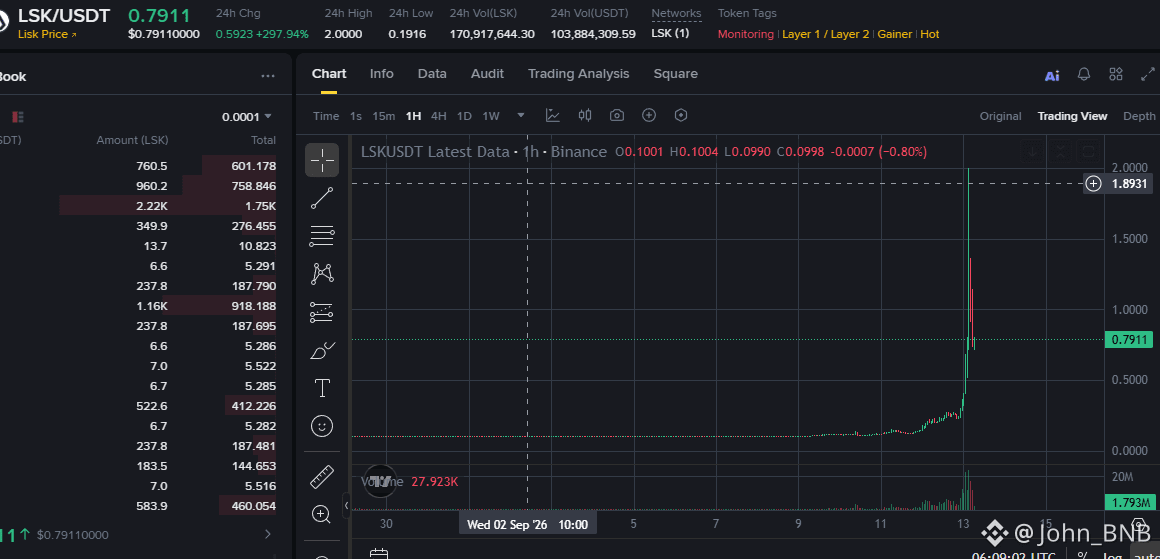The image size is (1160, 559).
Task: Select the text annotation tool
Action: (322, 387)
